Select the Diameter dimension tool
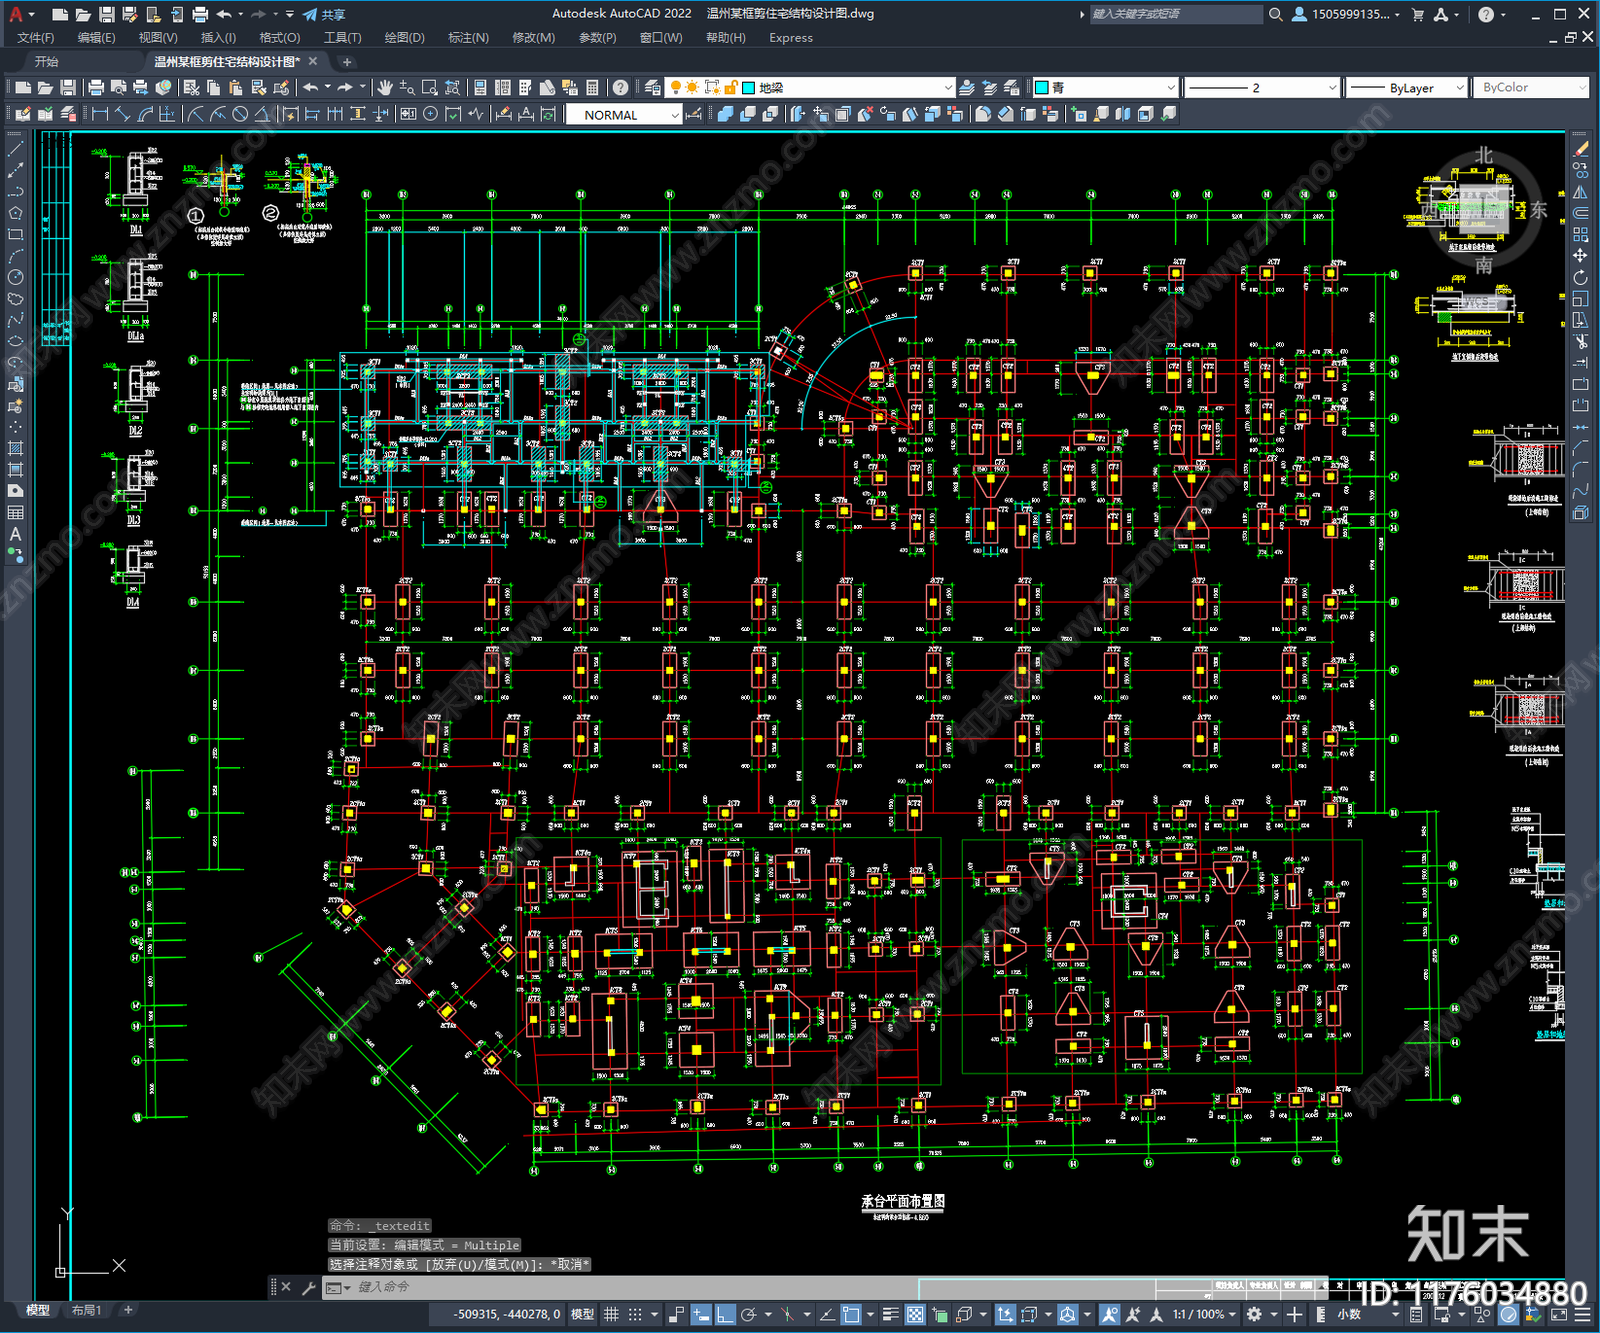 coord(240,115)
